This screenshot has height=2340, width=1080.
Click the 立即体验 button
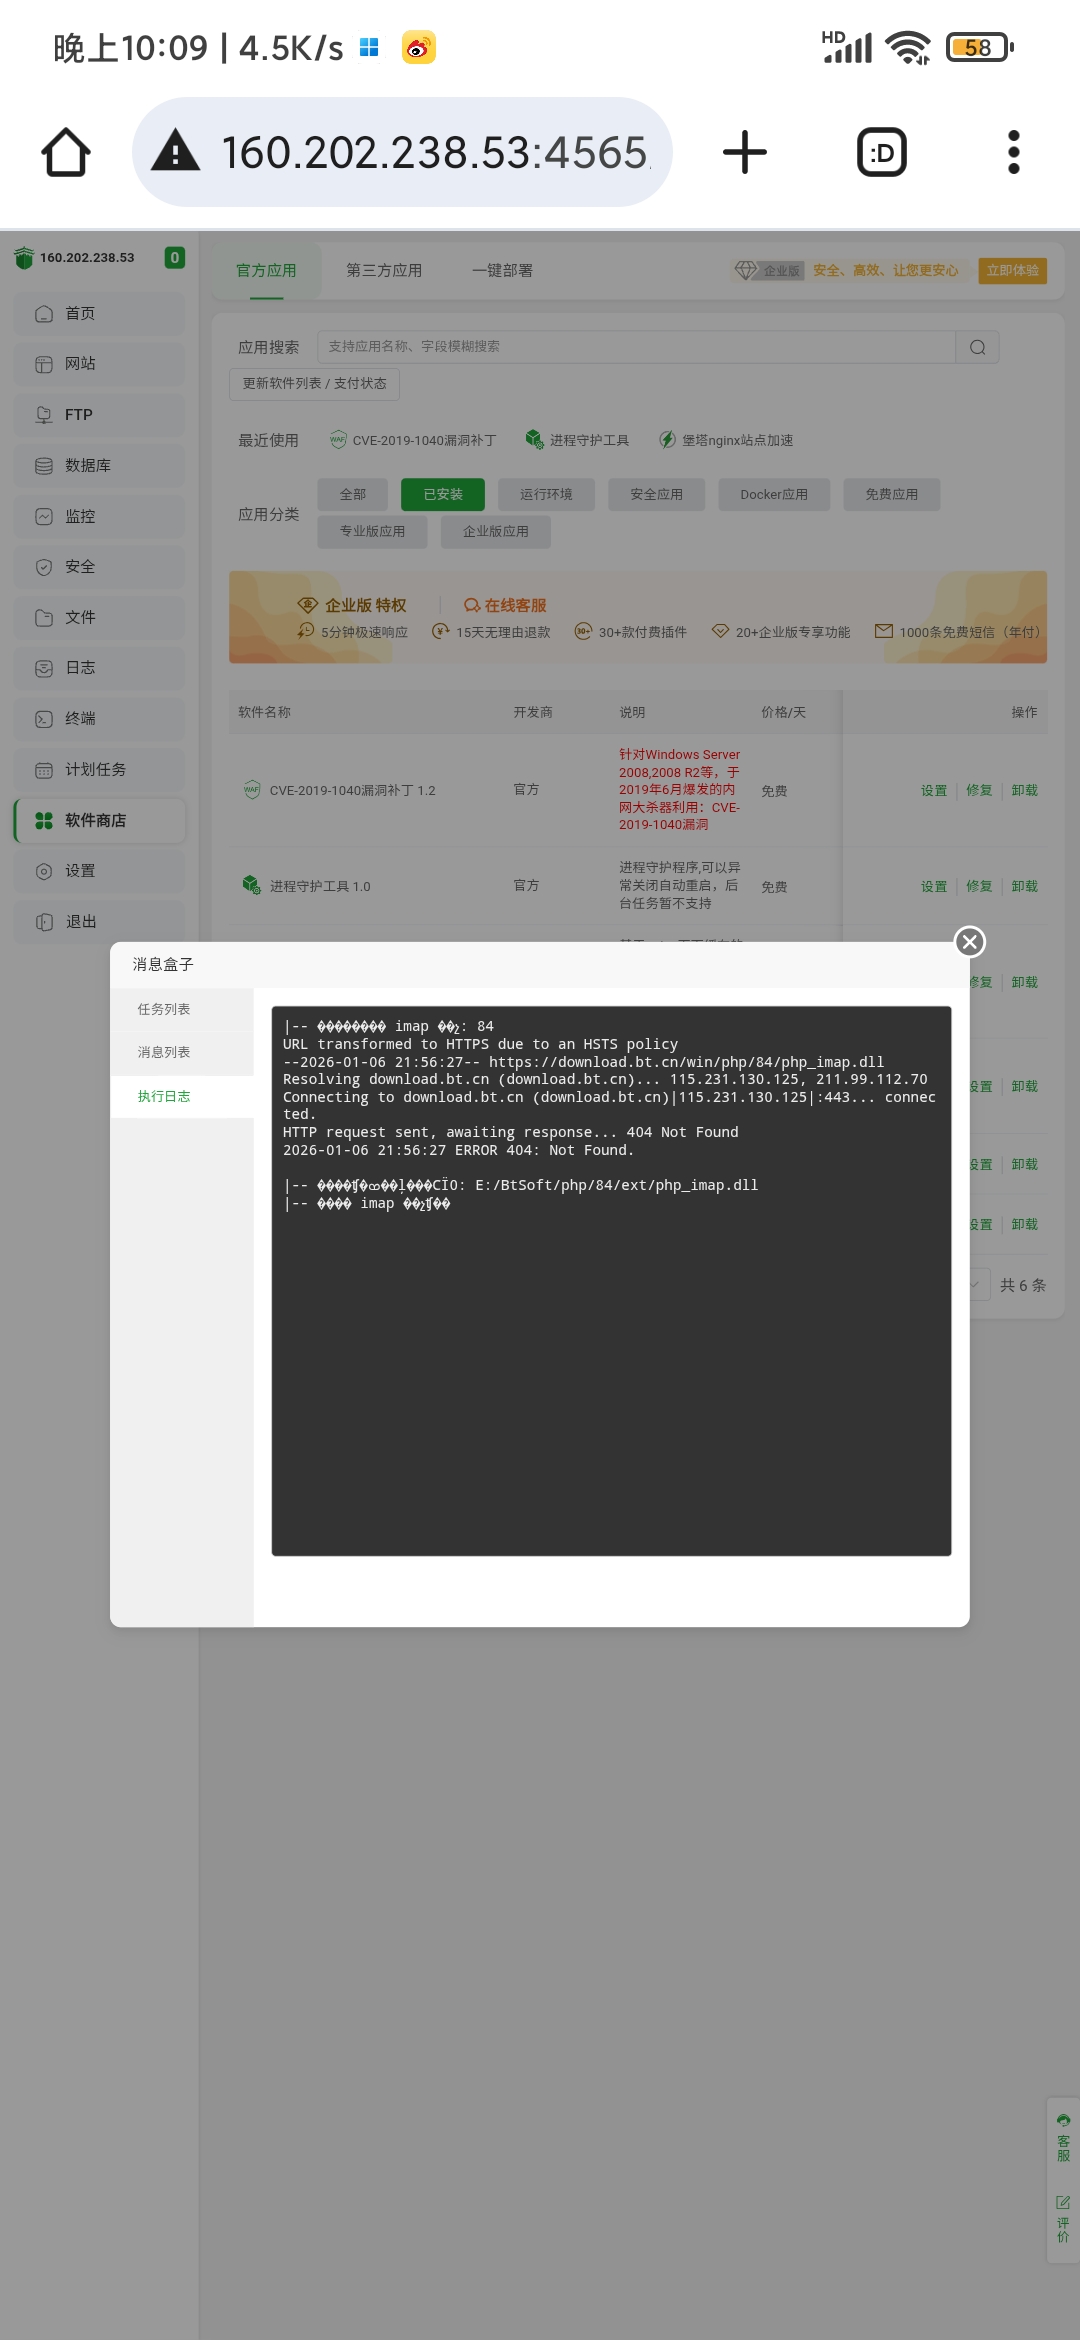tap(1012, 271)
